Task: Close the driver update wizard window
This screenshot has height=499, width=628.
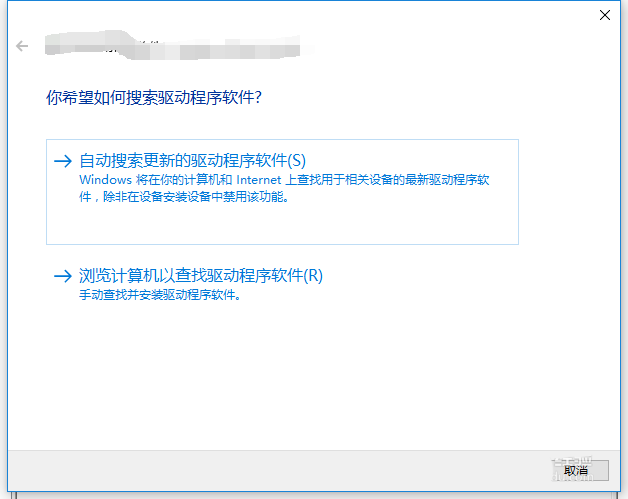Action: coord(605,15)
